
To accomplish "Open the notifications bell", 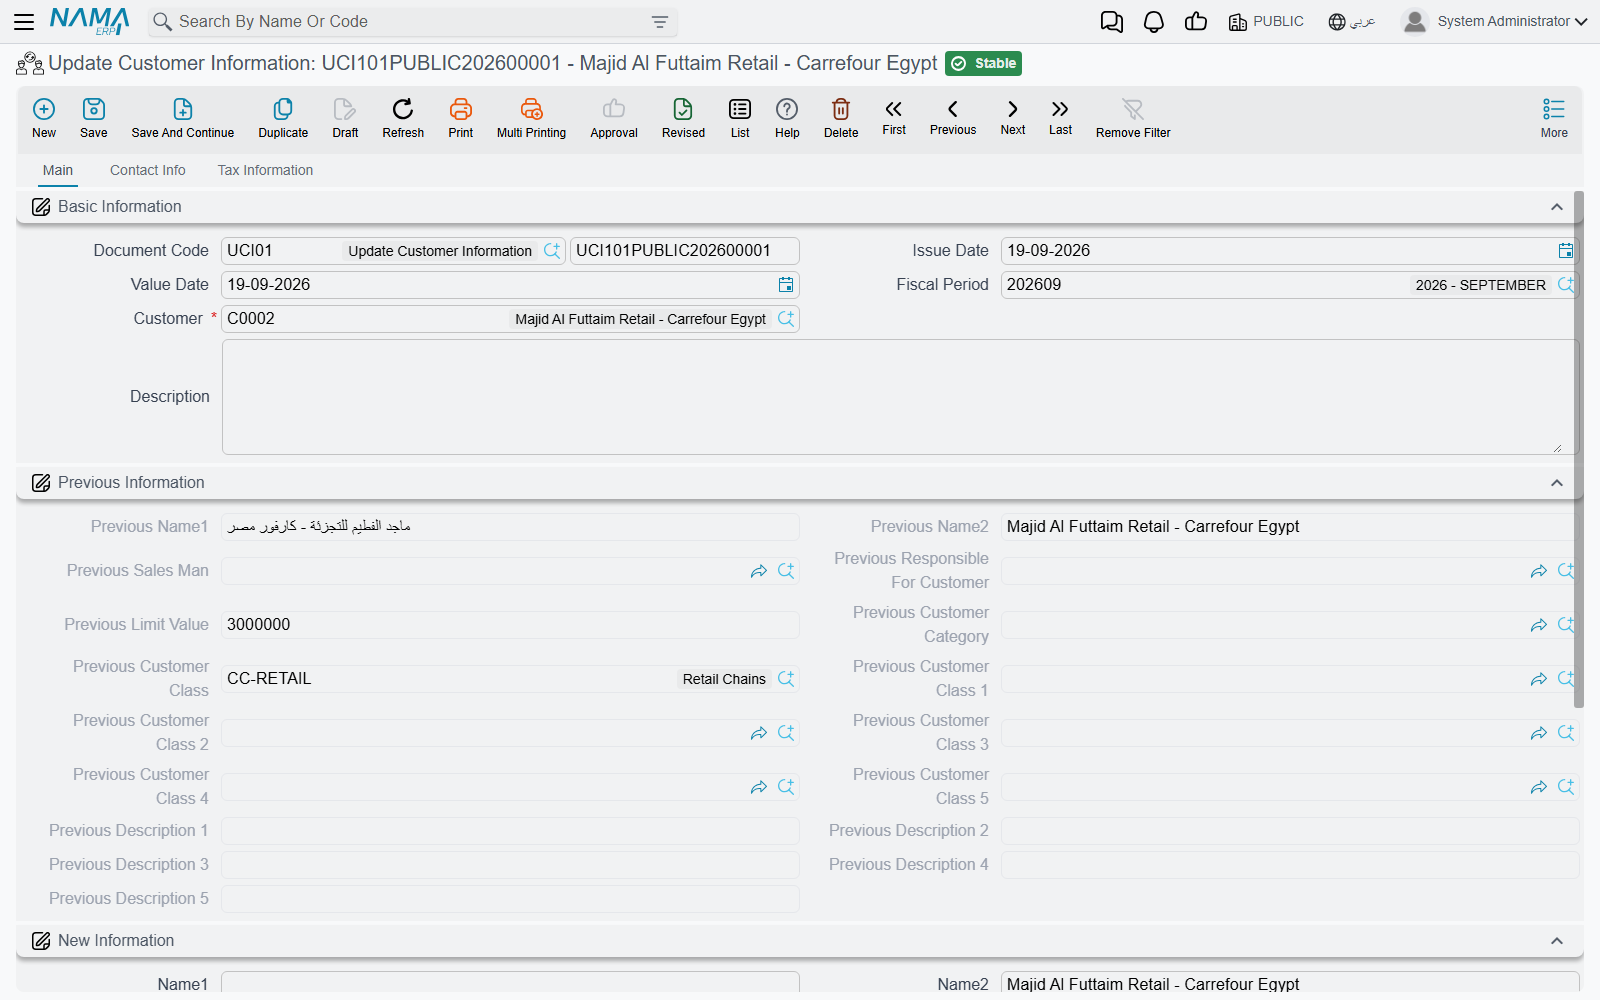I will 1154,22.
